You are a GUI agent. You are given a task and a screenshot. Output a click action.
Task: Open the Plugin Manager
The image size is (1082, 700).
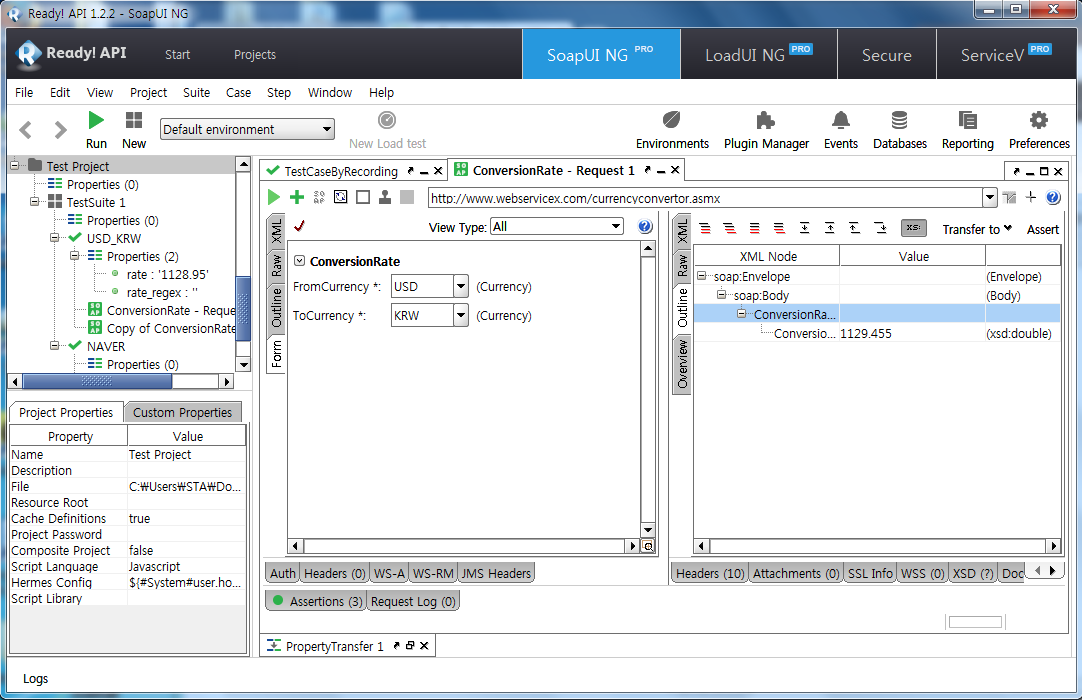(x=766, y=130)
